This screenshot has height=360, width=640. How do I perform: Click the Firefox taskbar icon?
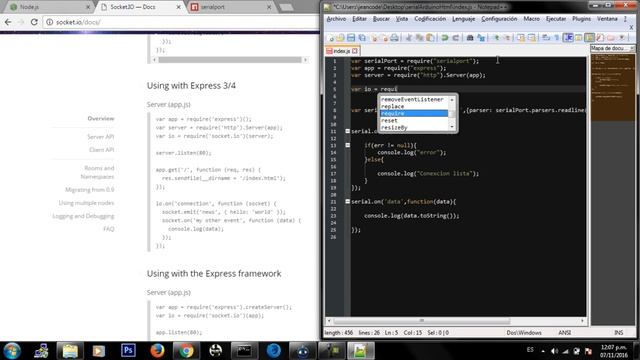157,350
